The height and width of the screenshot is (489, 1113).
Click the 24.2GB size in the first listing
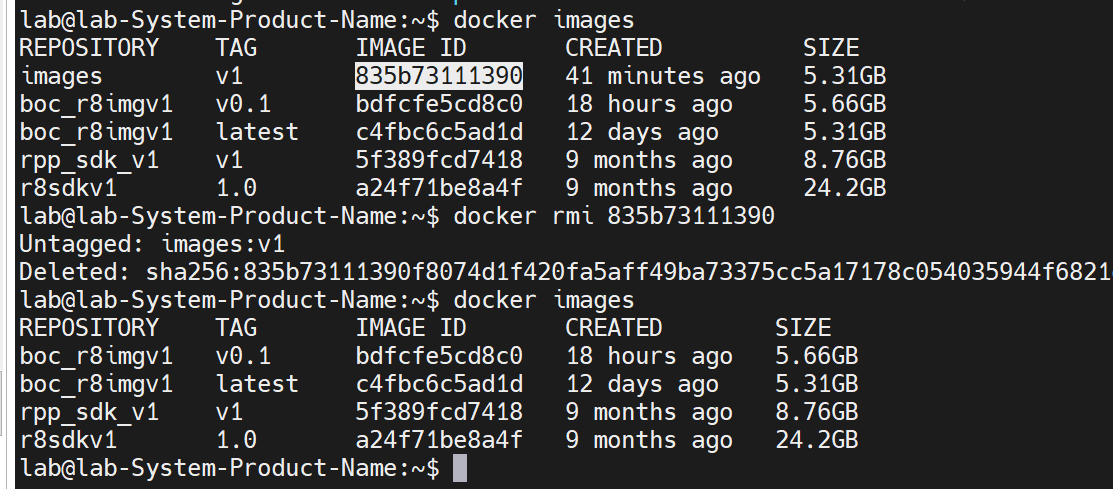click(844, 188)
